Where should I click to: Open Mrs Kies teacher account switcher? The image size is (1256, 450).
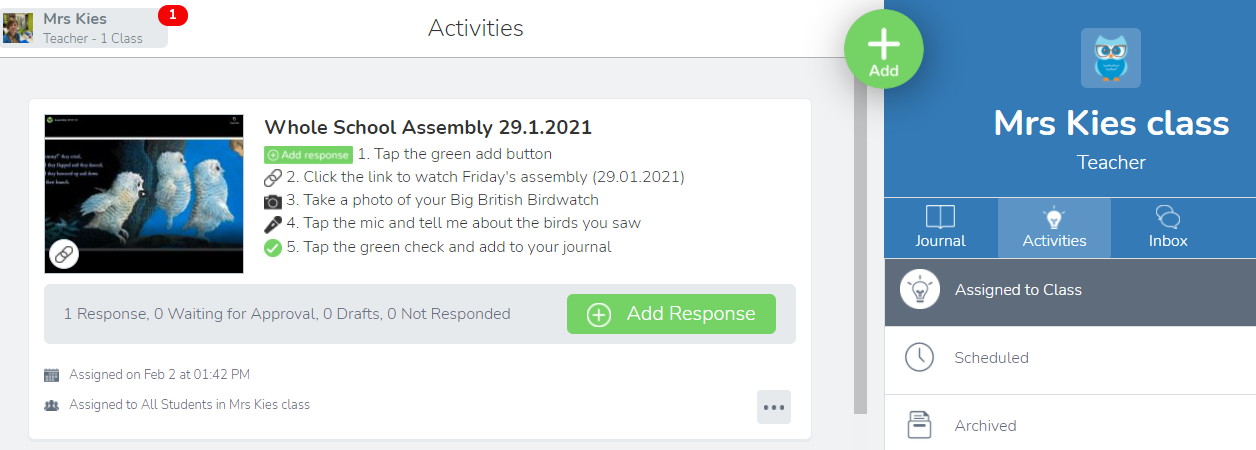tap(85, 28)
